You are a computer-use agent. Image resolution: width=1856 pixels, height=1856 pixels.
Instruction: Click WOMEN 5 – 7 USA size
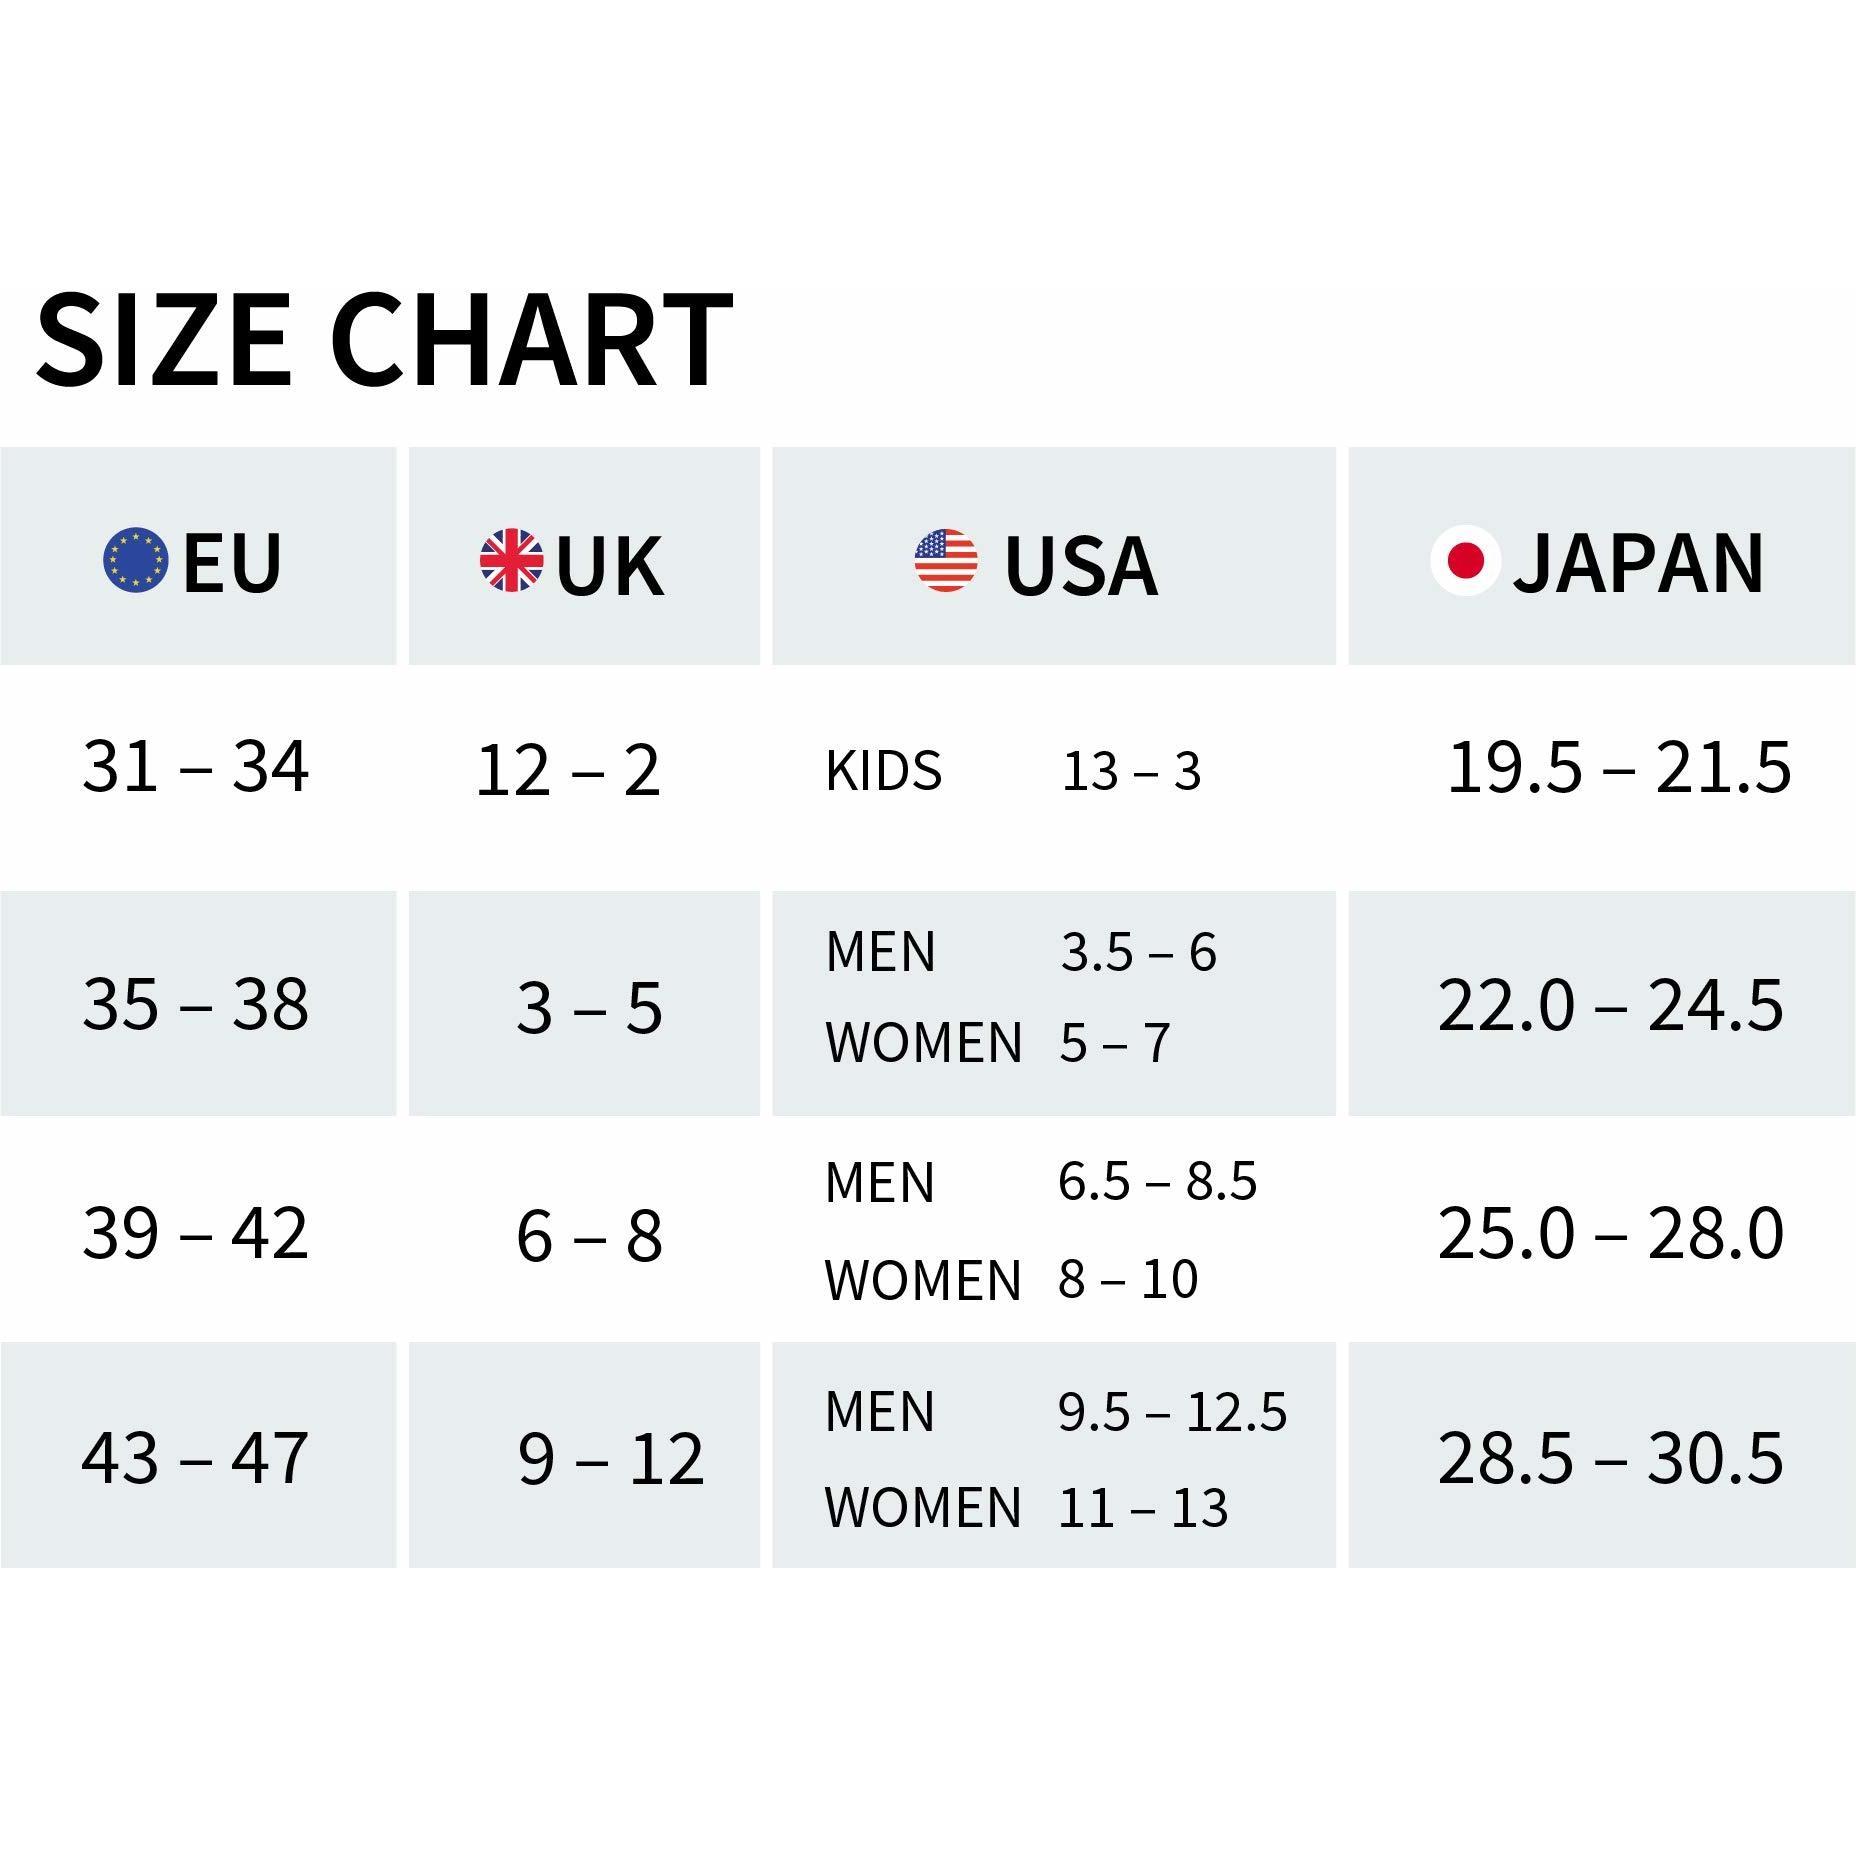pyautogui.click(x=997, y=1042)
